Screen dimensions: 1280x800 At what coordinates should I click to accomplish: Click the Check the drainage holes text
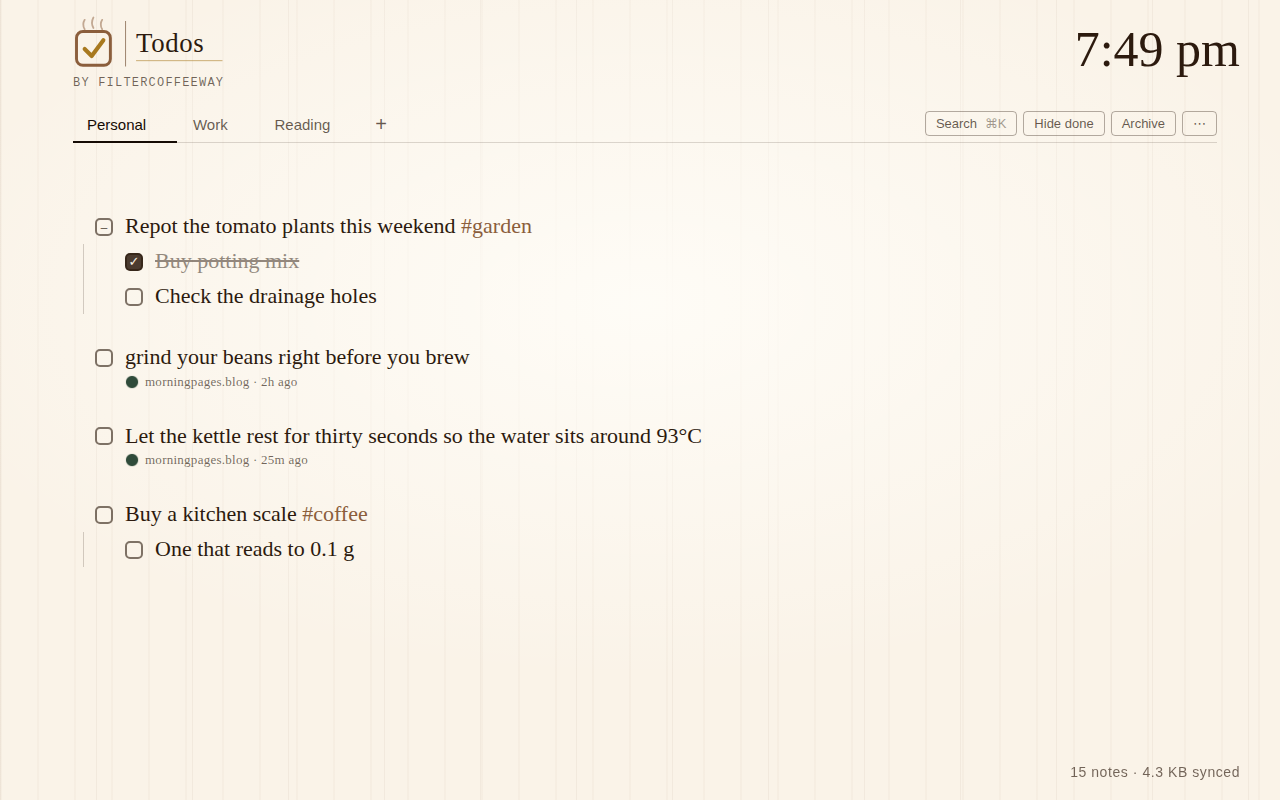[x=266, y=296]
